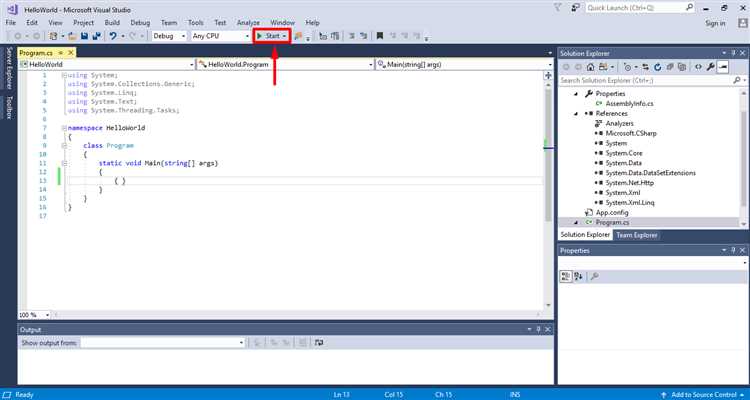Click the Collapse All icon in Solution Explorer

tap(670, 67)
